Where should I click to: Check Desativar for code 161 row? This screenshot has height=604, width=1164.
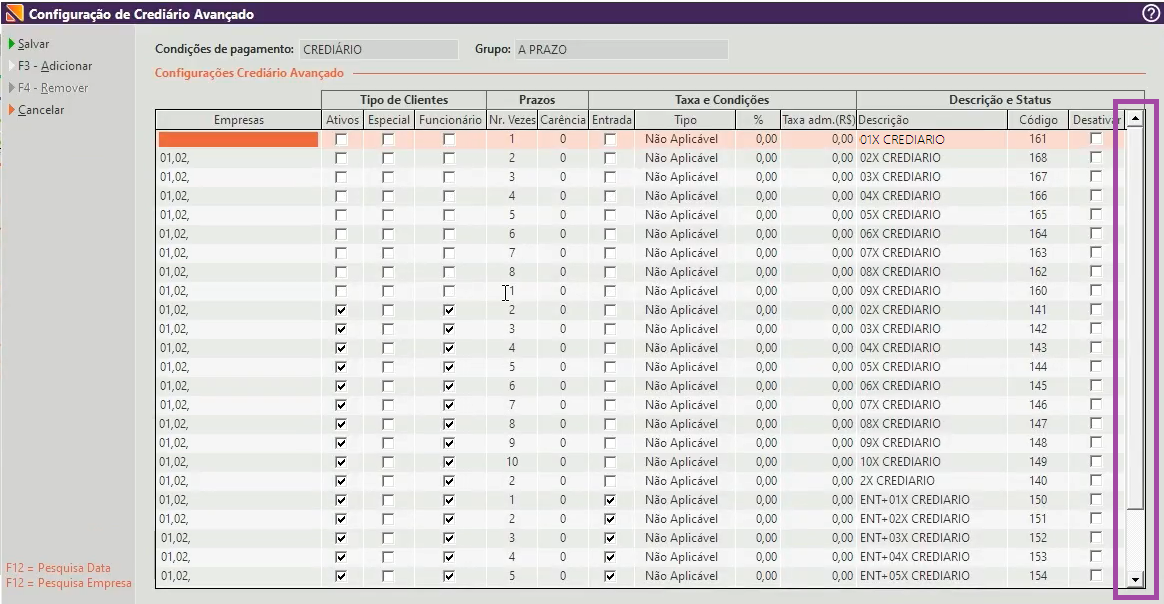pos(1096,140)
